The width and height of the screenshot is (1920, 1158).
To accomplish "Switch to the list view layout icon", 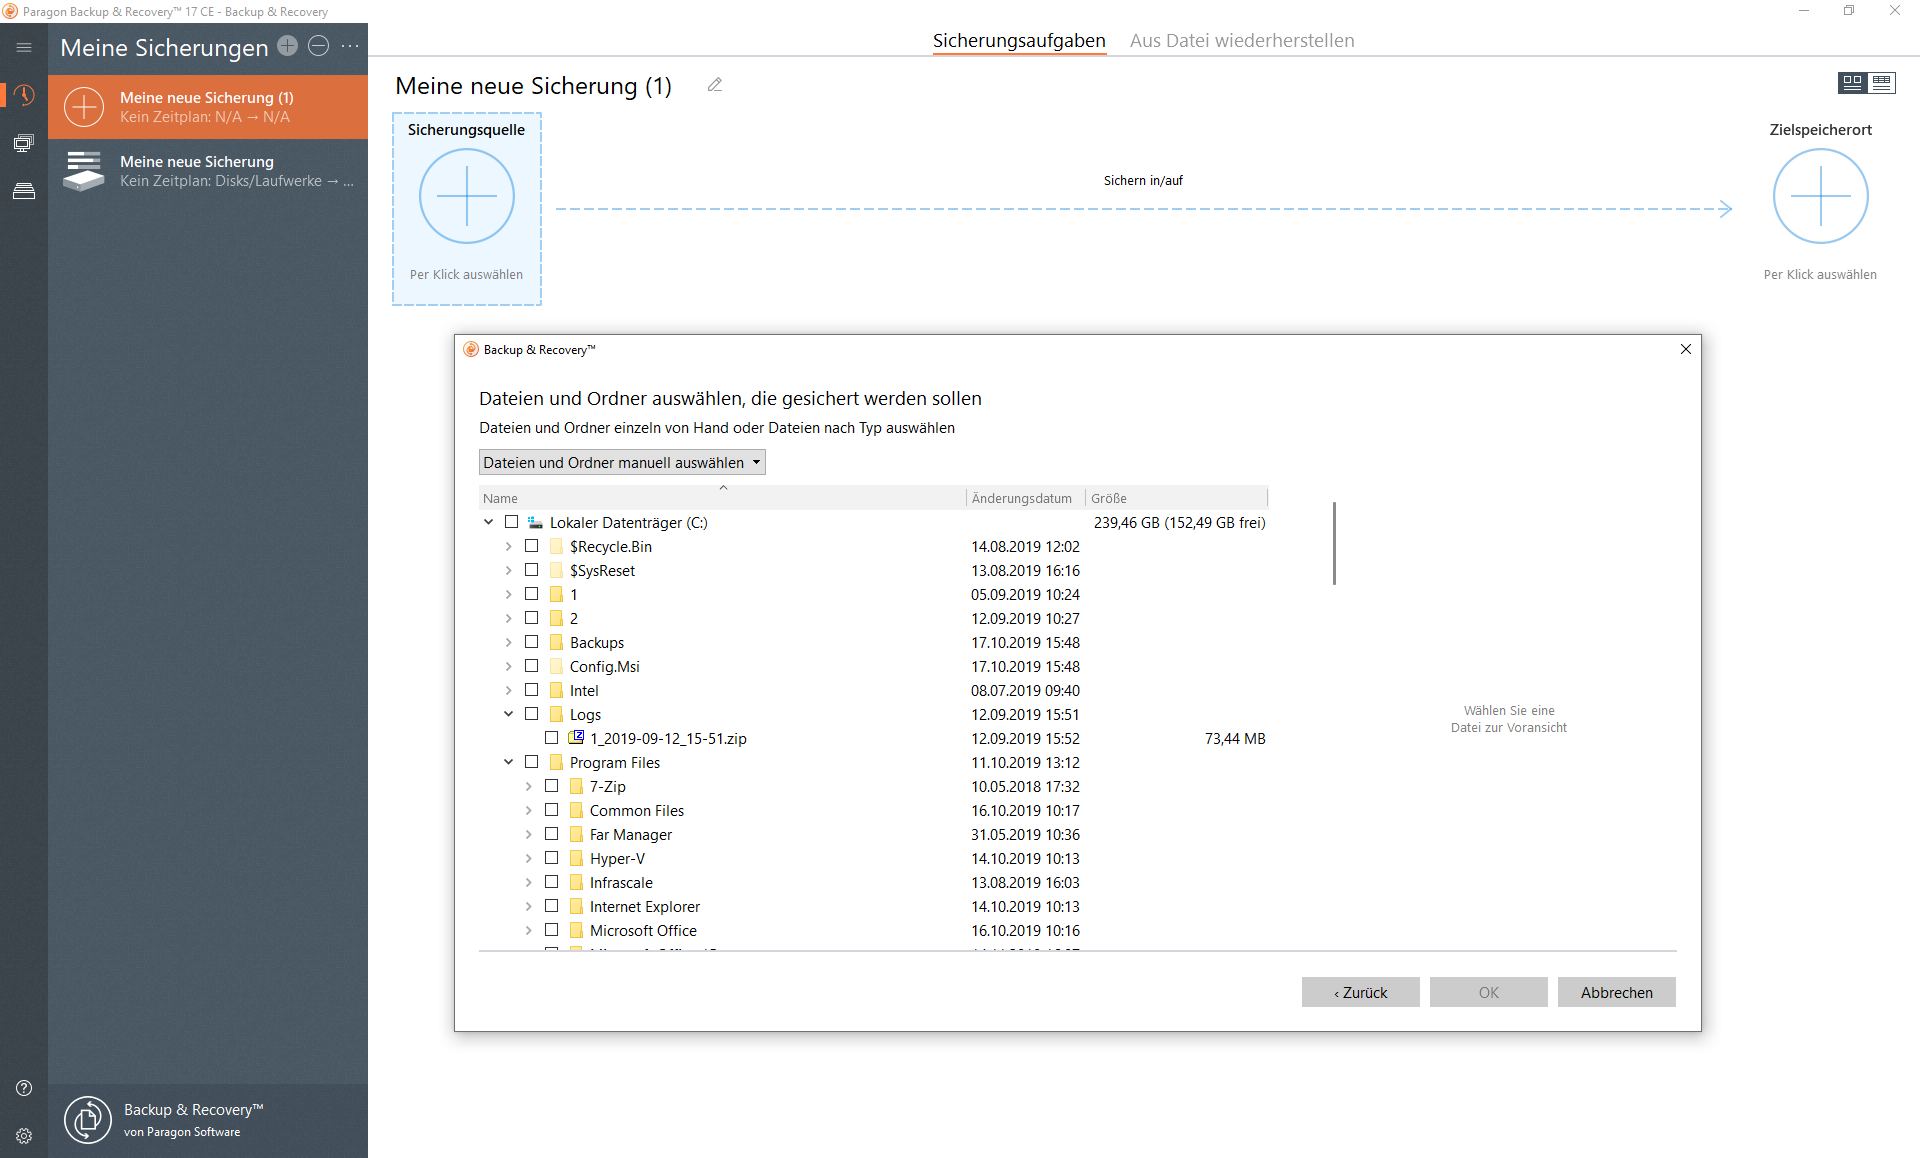I will pyautogui.click(x=1882, y=83).
